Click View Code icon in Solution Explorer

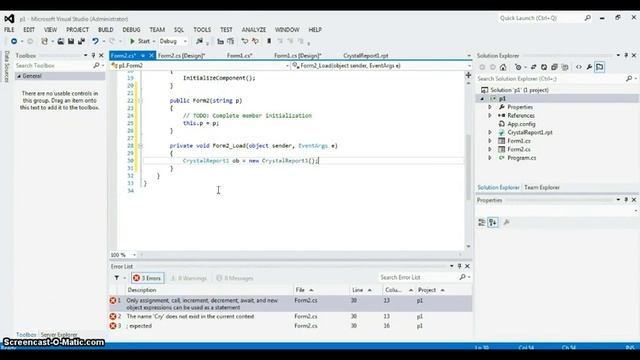[579, 67]
